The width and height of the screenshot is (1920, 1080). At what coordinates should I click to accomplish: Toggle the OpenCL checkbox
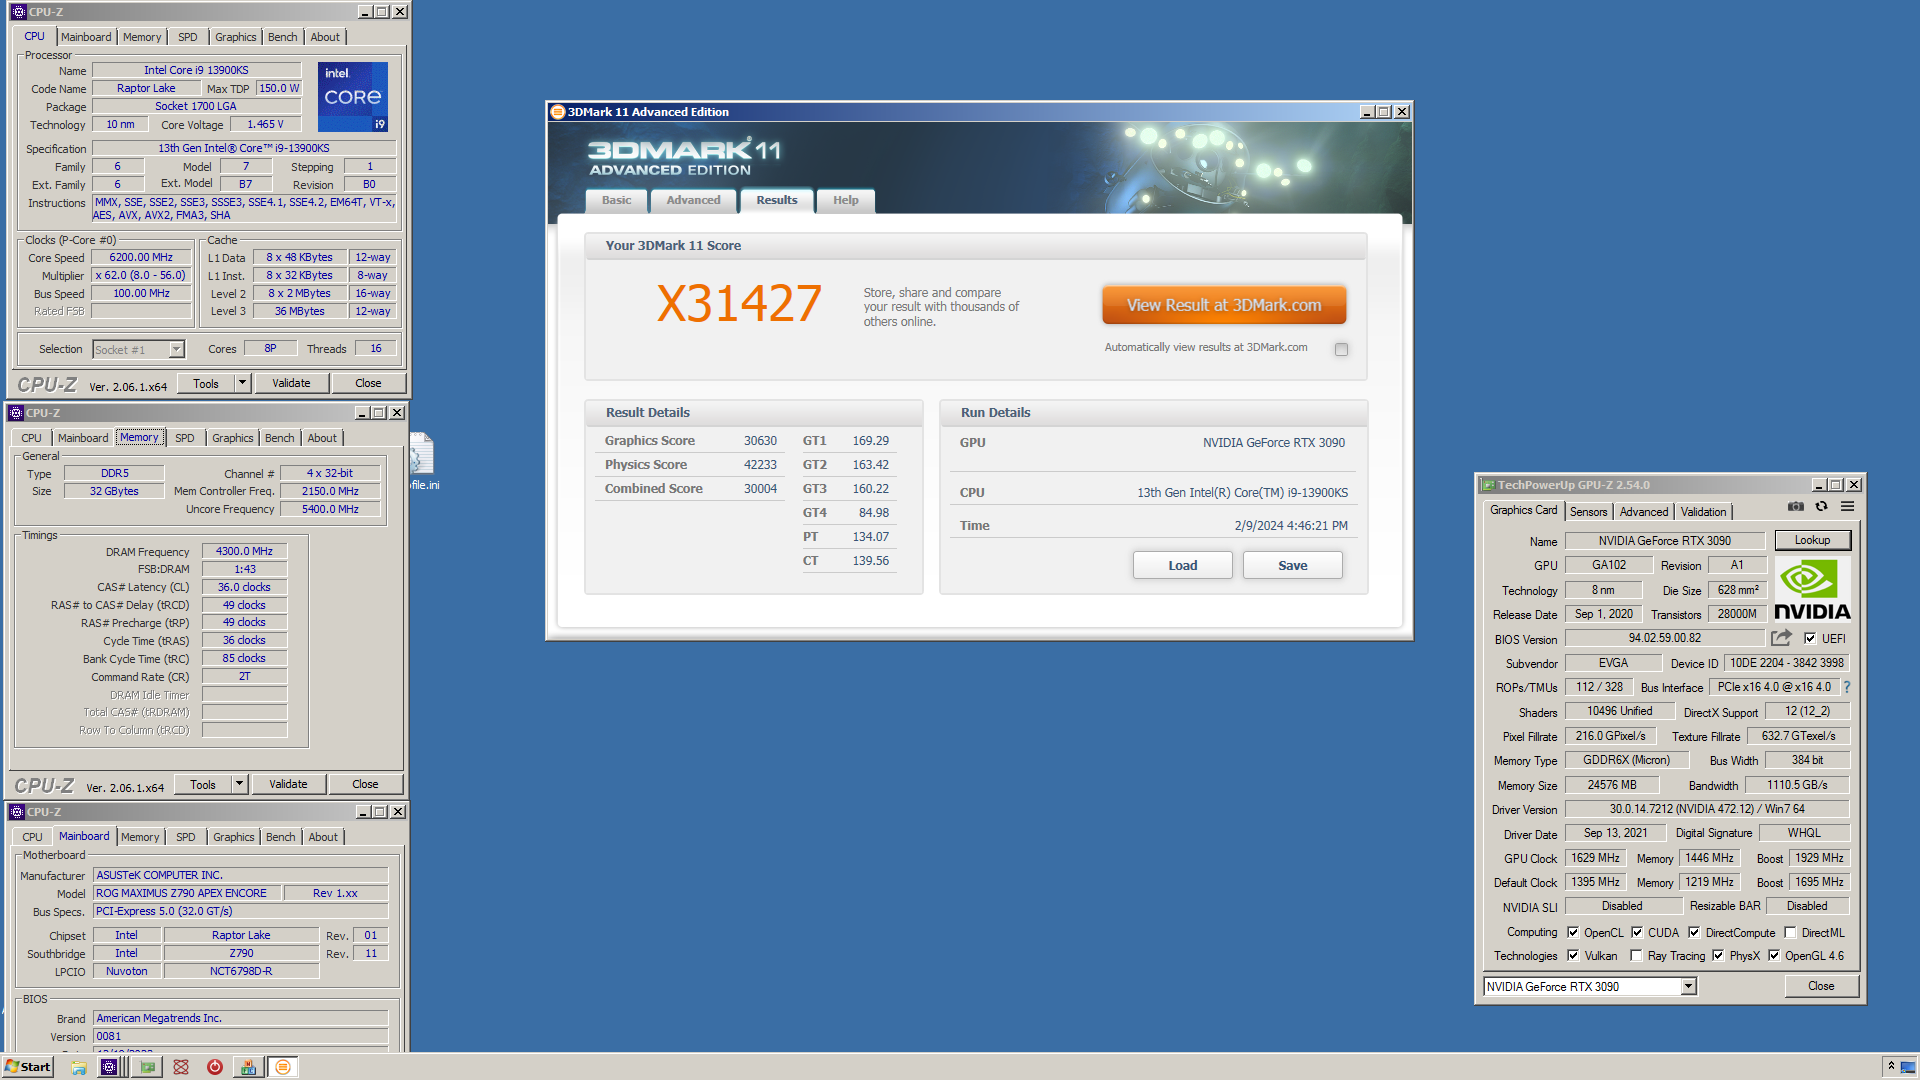click(x=1573, y=932)
